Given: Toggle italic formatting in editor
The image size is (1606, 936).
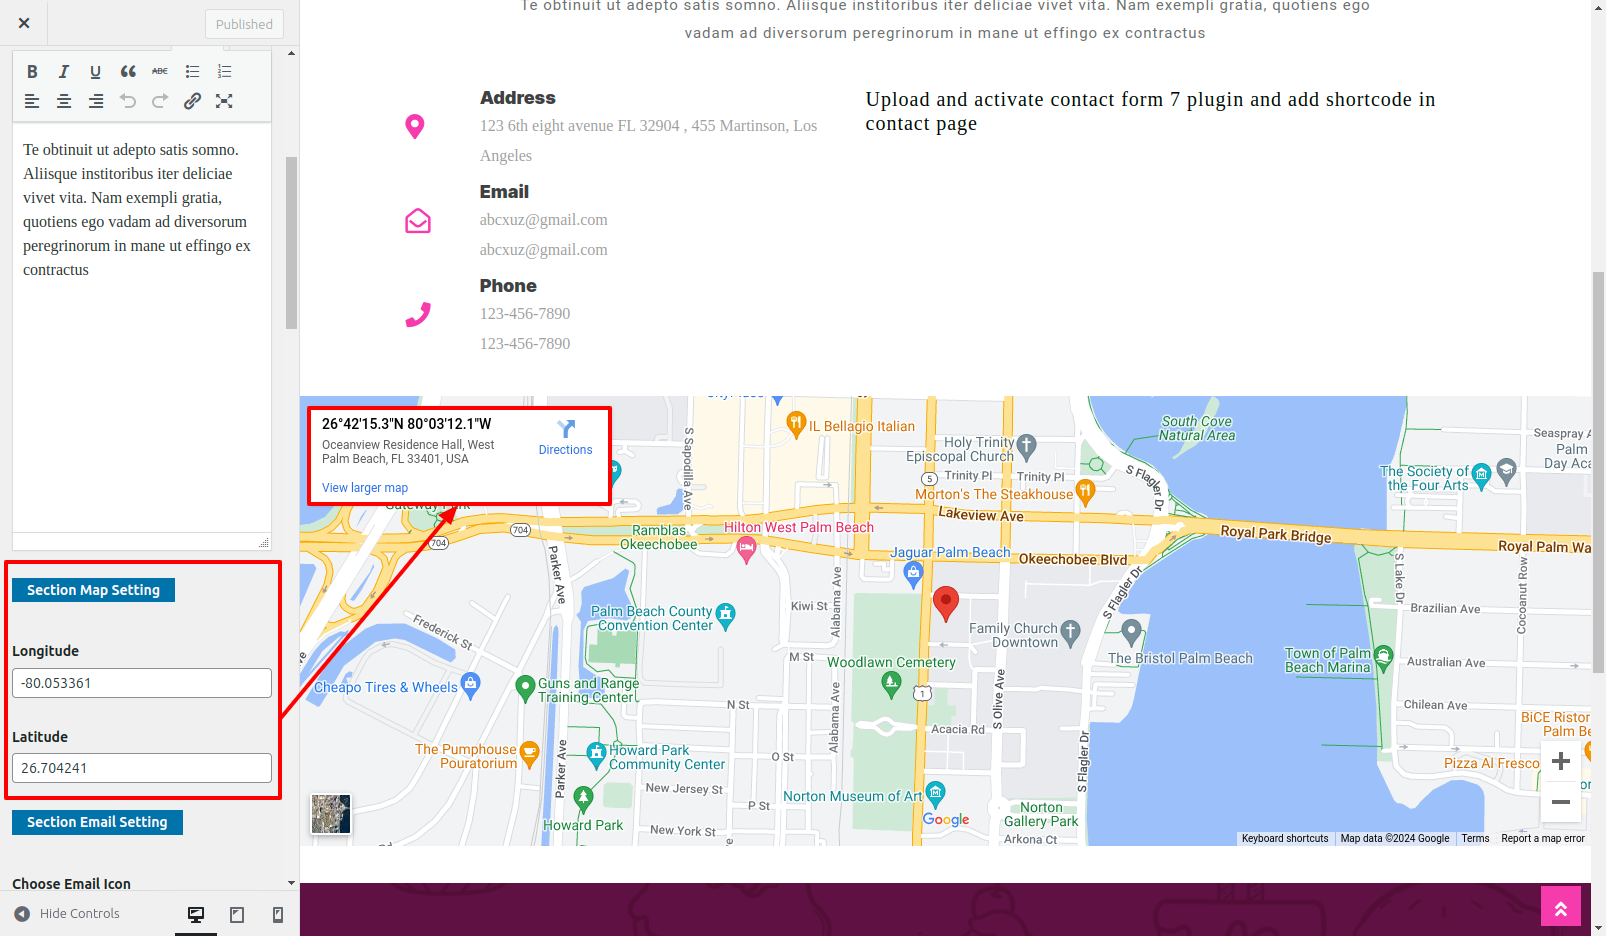Looking at the screenshot, I should [x=64, y=71].
